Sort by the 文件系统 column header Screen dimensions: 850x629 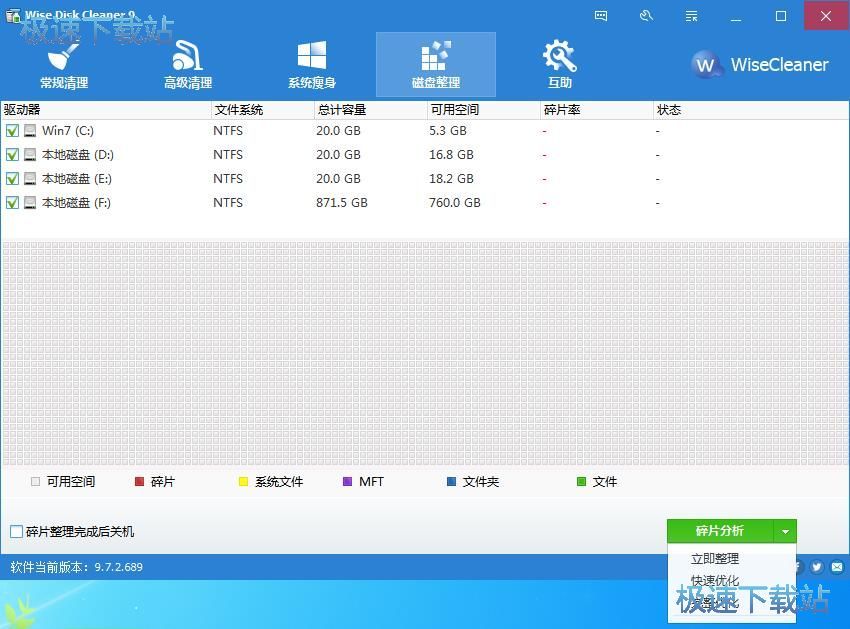tap(262, 110)
